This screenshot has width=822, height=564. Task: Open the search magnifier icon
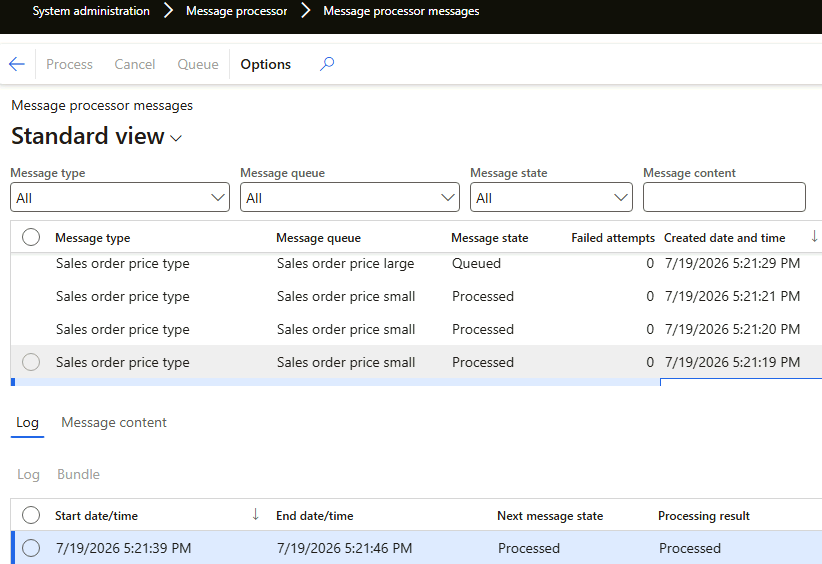[x=327, y=64]
